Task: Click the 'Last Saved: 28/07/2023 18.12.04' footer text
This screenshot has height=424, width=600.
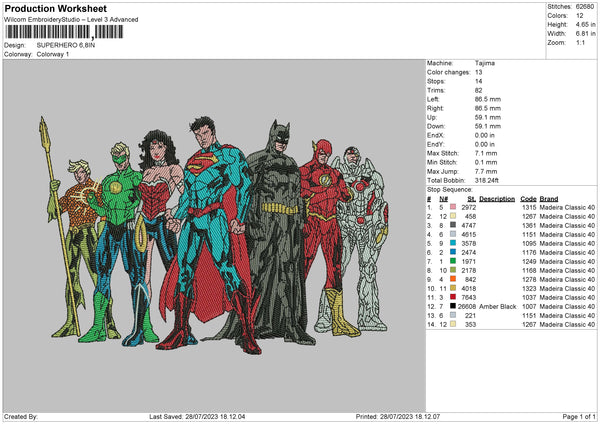Action: point(197,416)
